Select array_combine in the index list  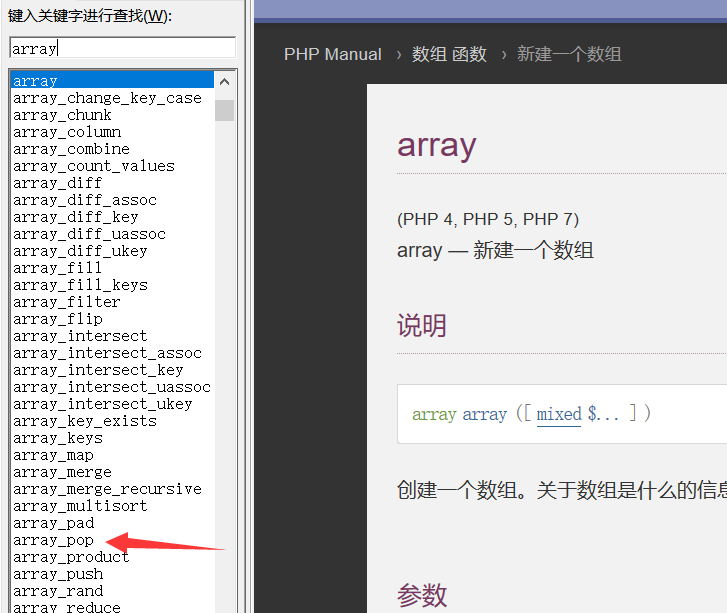coord(71,149)
